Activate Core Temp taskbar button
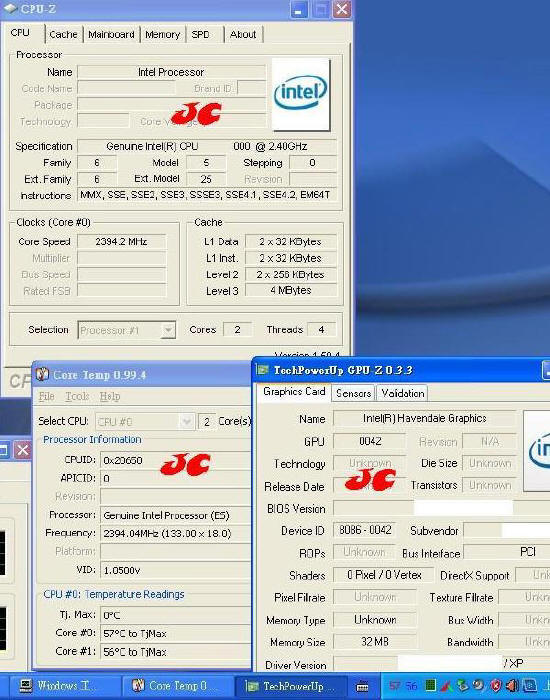550x700 pixels. pyautogui.click(x=177, y=686)
